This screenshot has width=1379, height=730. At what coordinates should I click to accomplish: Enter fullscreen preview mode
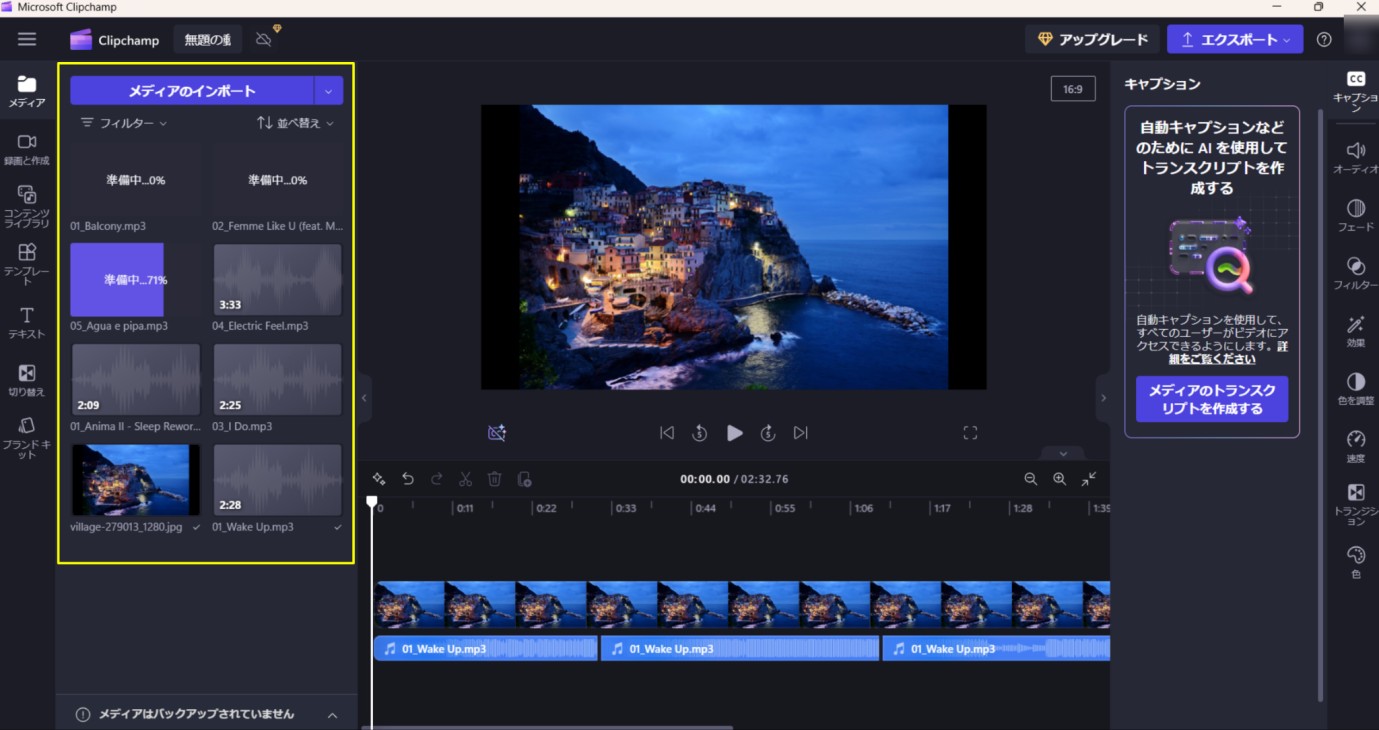(x=970, y=433)
